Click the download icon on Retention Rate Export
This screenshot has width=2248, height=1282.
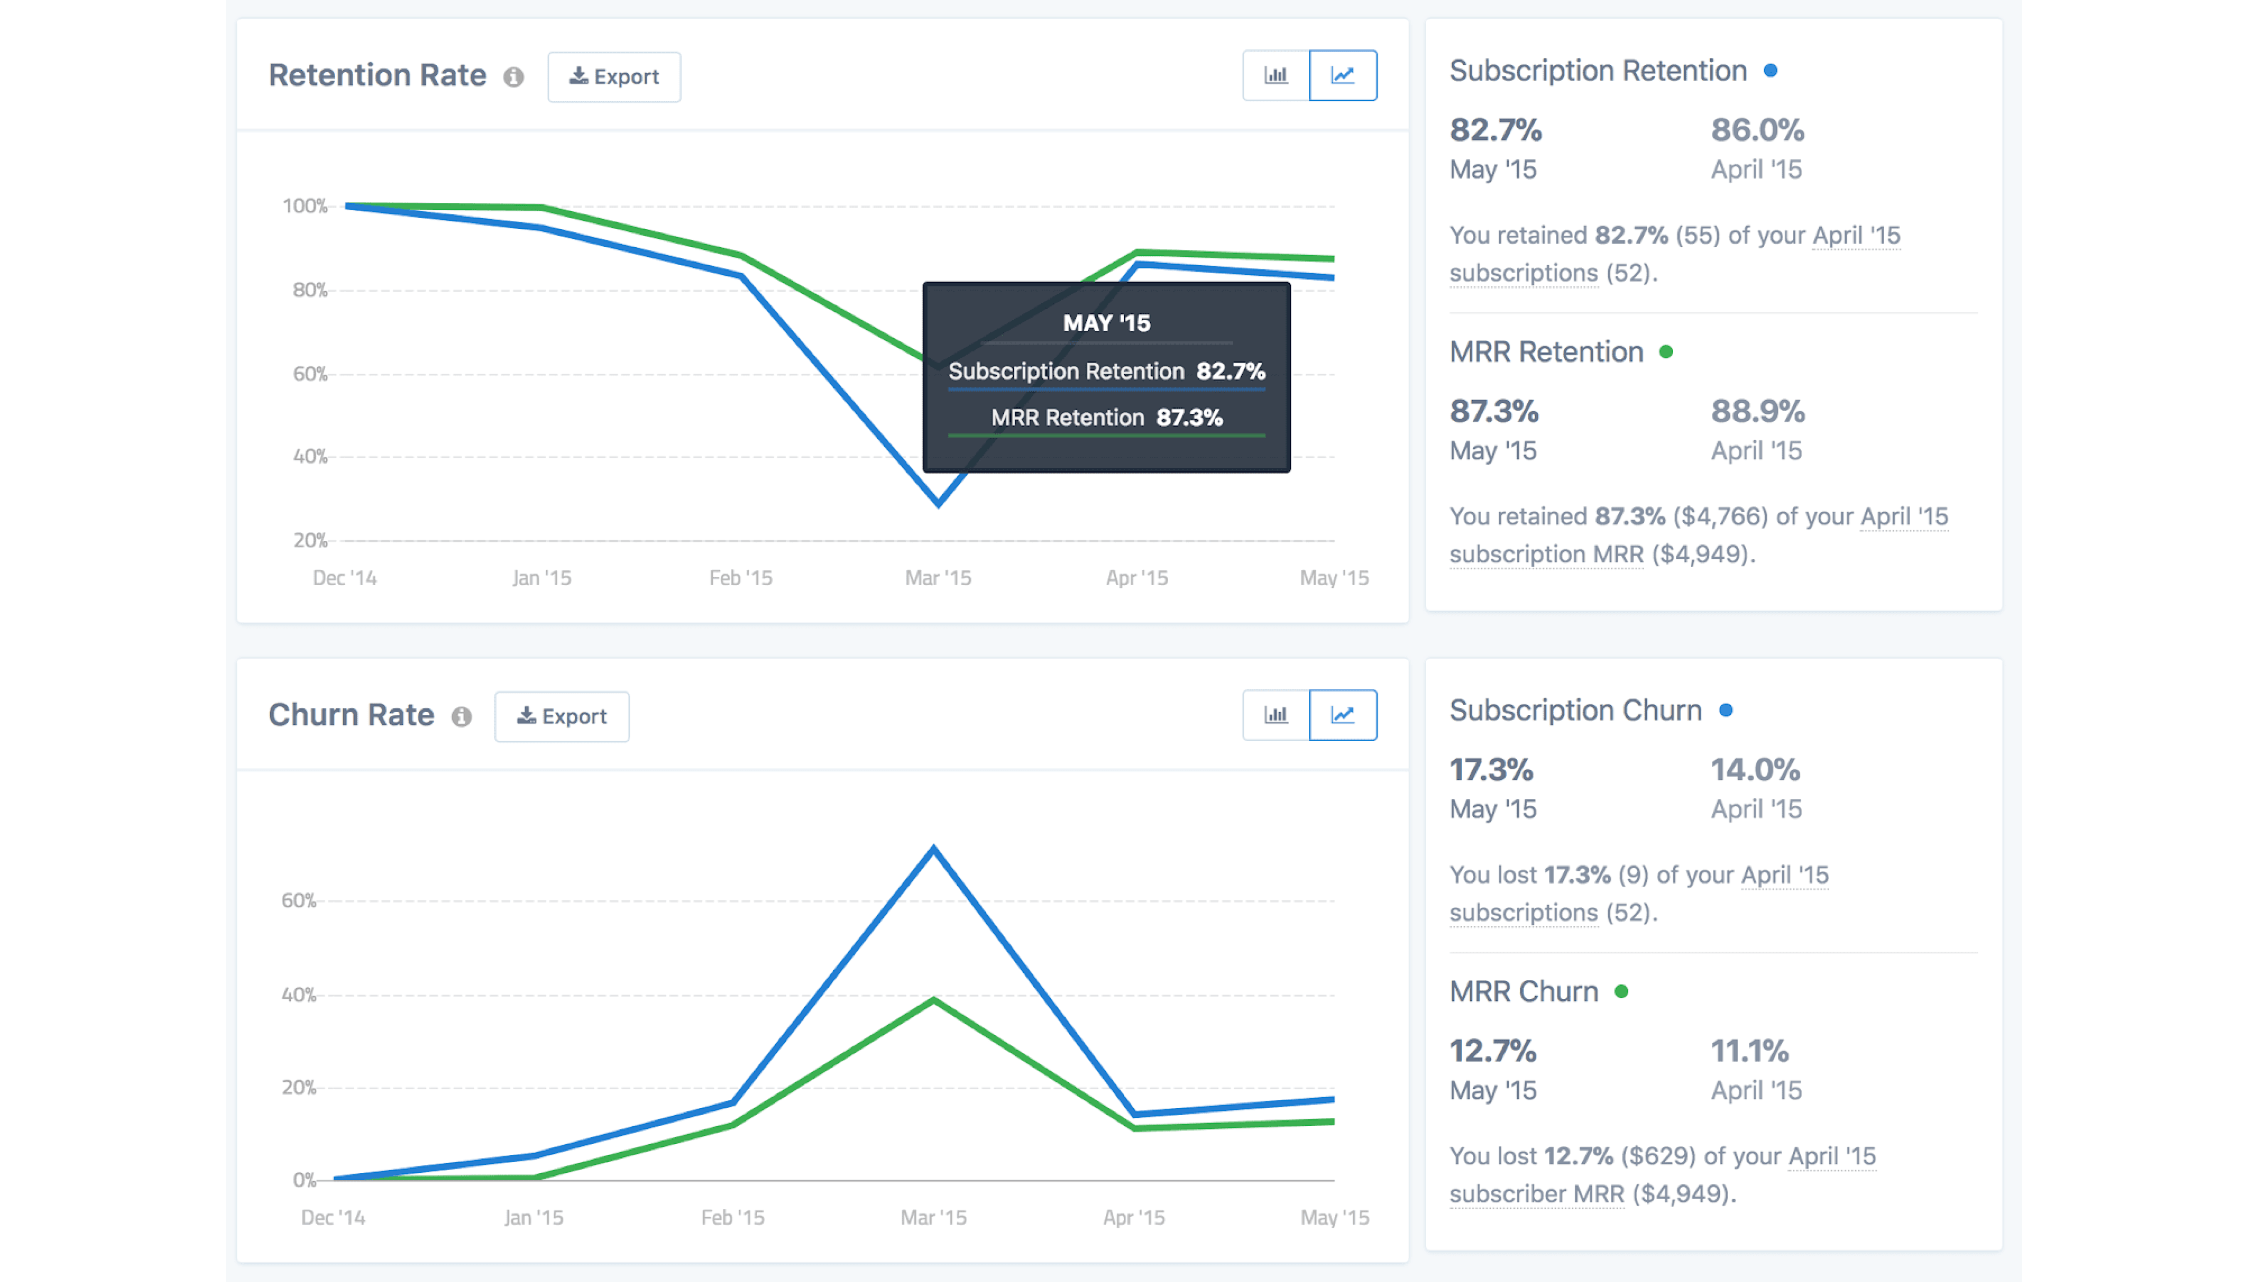[577, 75]
